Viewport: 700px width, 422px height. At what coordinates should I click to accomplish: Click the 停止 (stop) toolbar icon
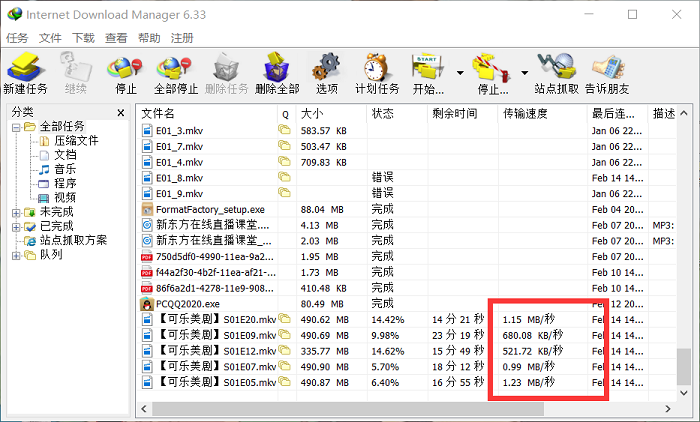(x=125, y=68)
